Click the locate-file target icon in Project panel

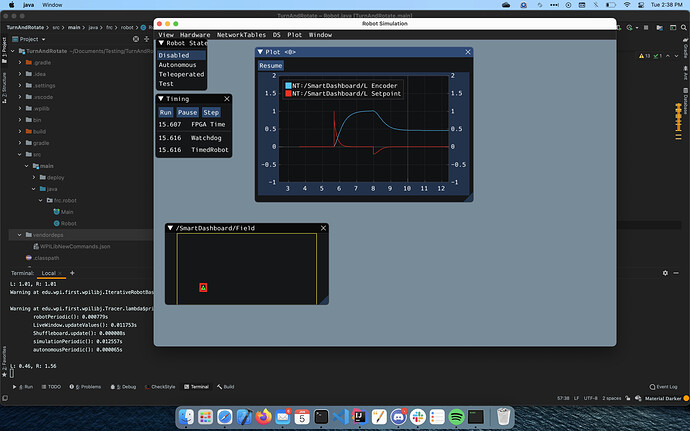click(136, 39)
